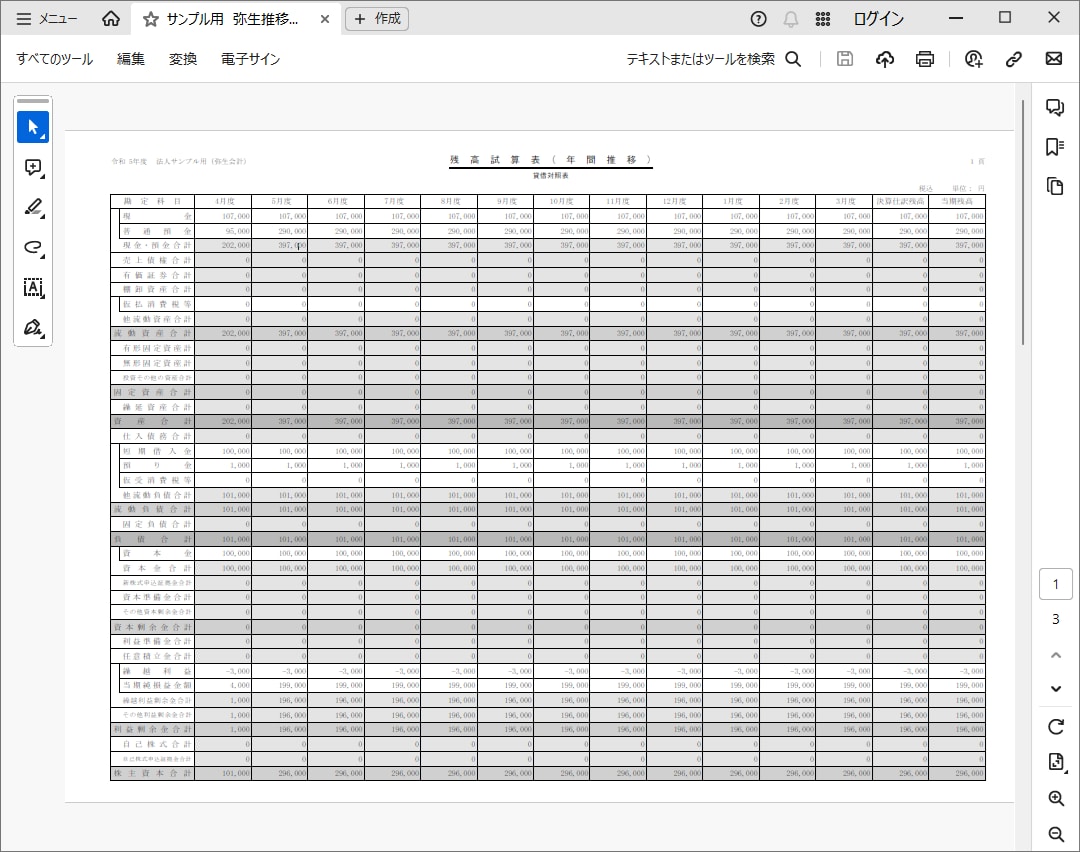Open the apps grid icon
This screenshot has height=852, width=1080.
point(822,19)
